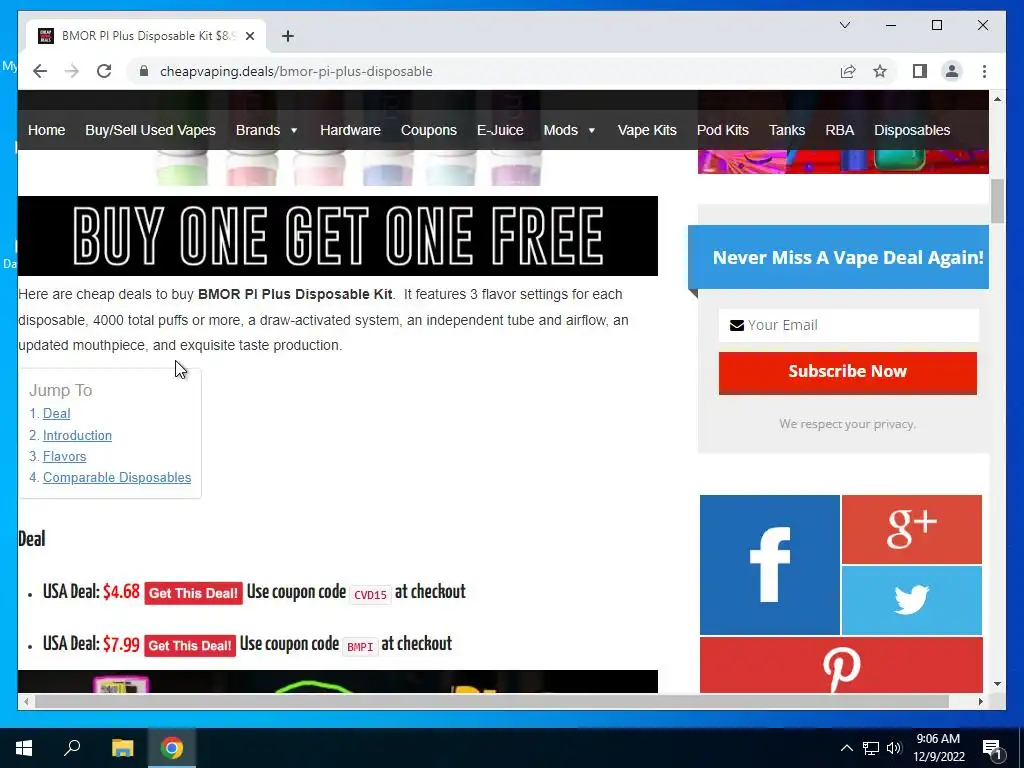Click the Chrome taskbar icon
Screen dimensions: 1024x768
point(172,748)
